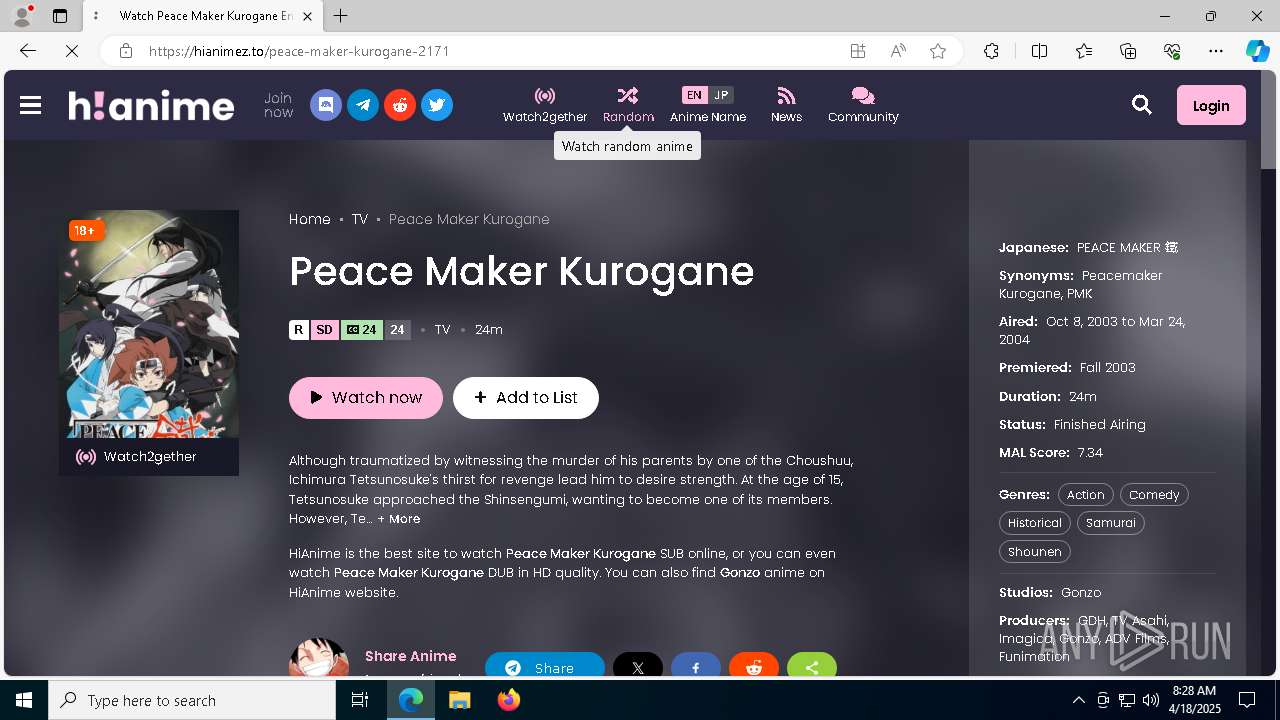The height and width of the screenshot is (720, 1280).
Task: Open the Samurai genre tag
Action: click(1111, 523)
